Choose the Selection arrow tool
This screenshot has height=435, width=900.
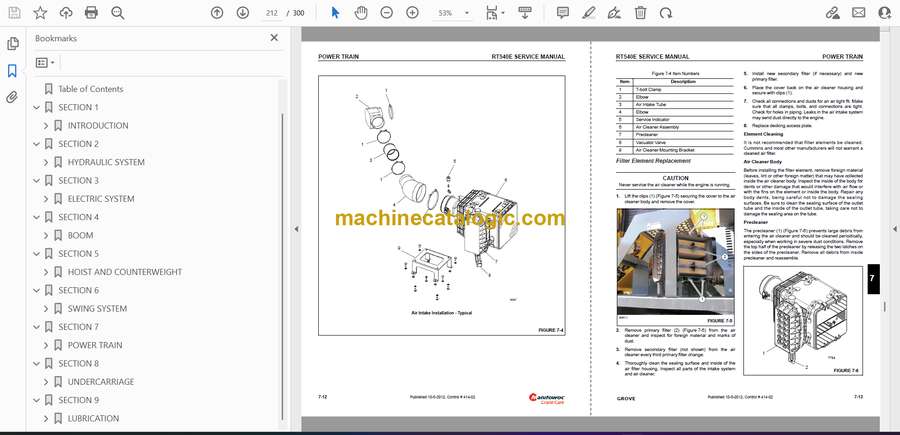[336, 13]
